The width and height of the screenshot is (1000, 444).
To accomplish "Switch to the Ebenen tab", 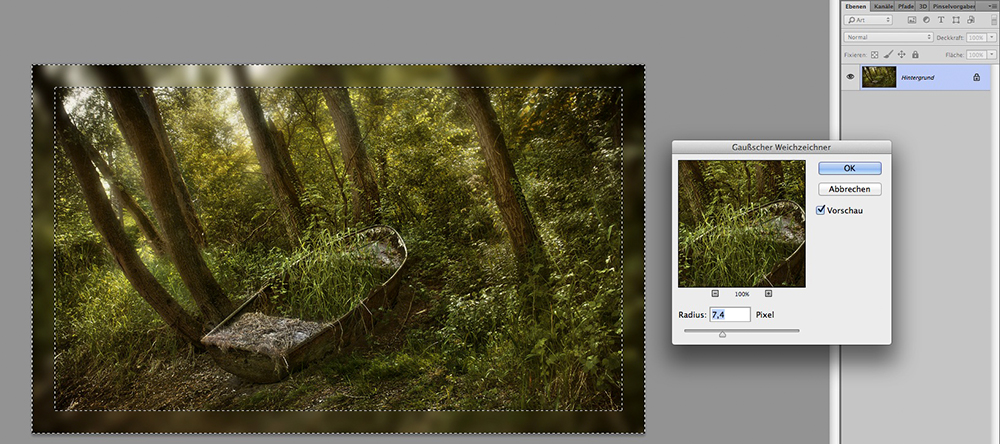I will click(x=855, y=6).
